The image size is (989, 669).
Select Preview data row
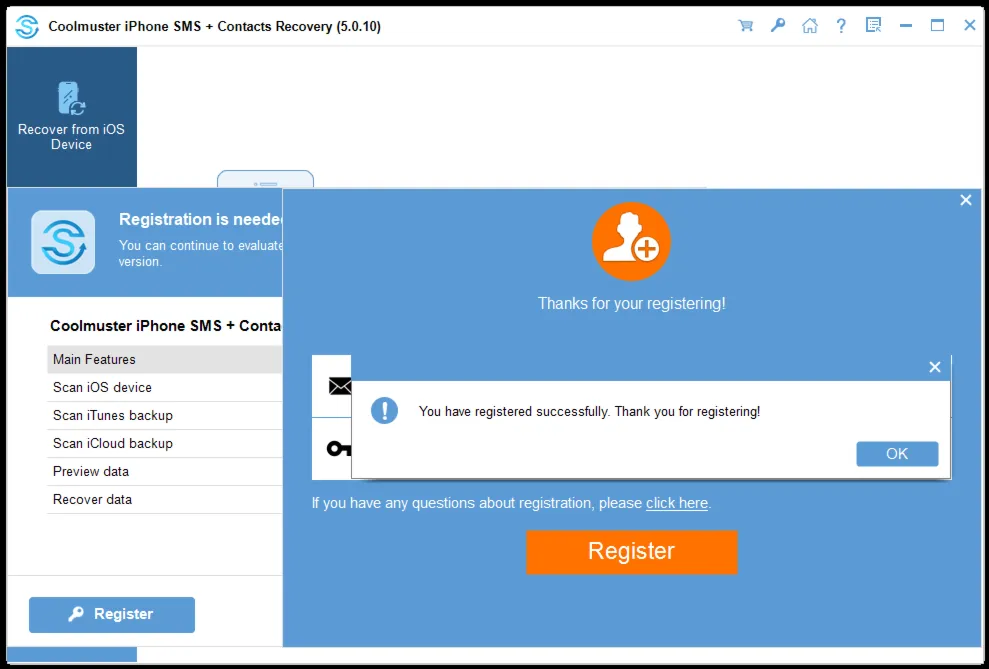165,472
